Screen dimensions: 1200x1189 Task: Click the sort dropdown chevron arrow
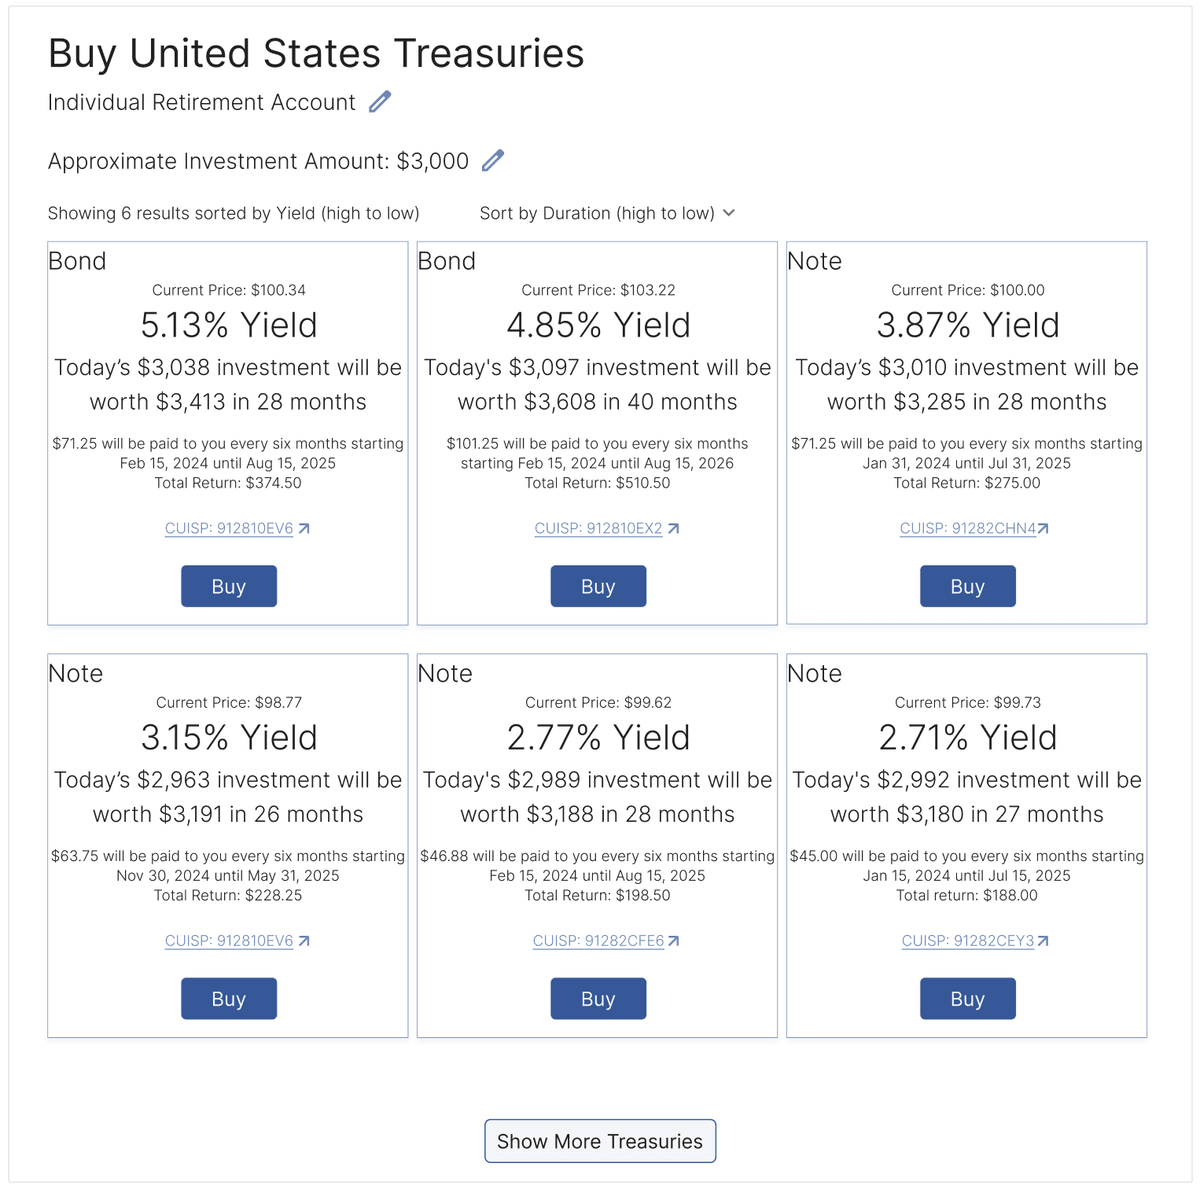[729, 213]
